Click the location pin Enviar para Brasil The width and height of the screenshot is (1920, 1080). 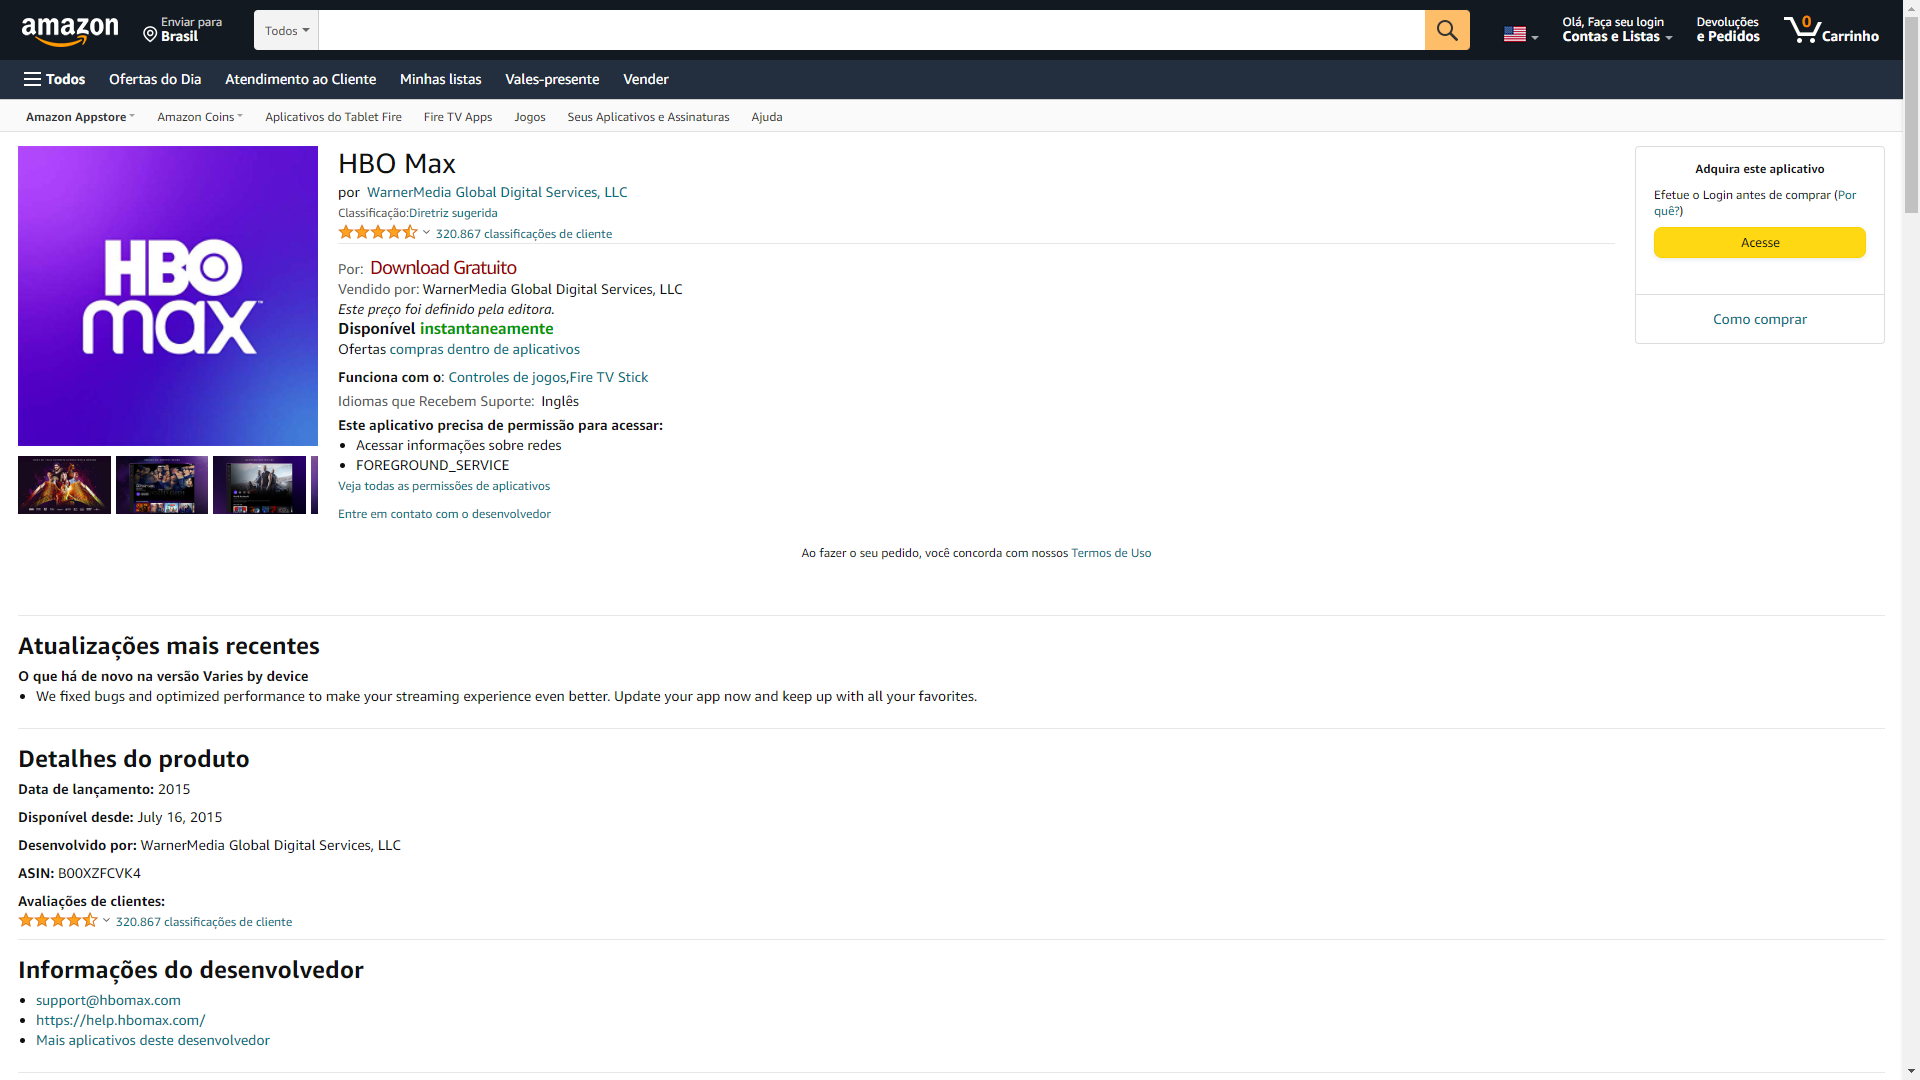tap(183, 30)
